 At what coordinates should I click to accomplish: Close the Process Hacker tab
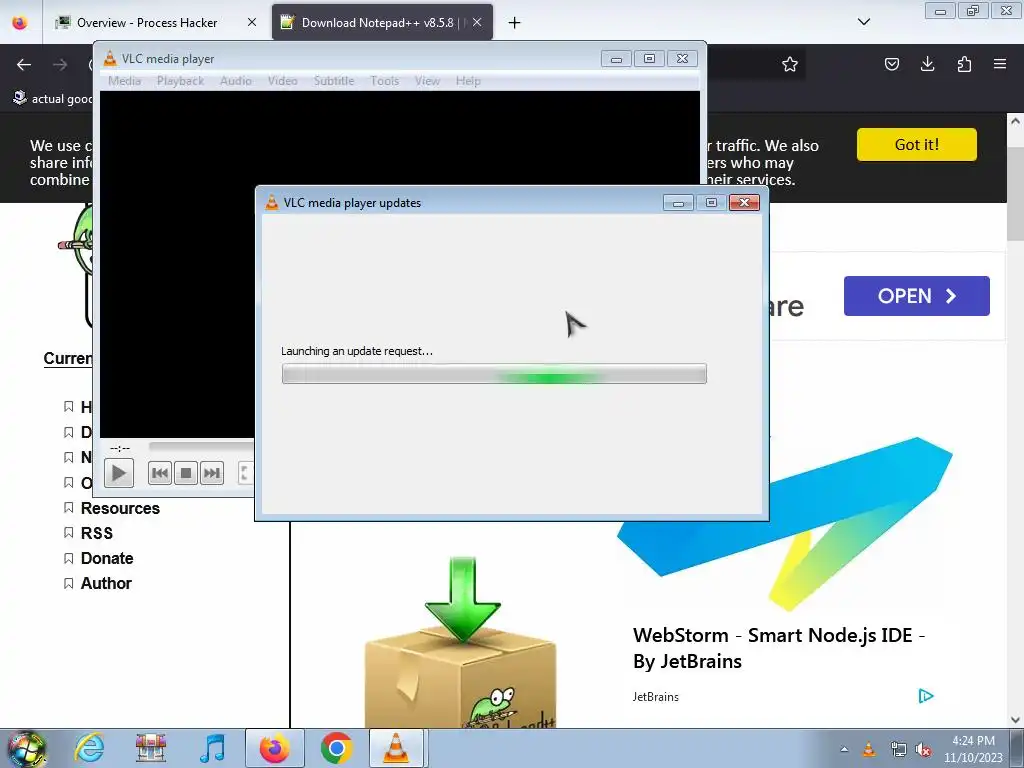[x=251, y=22]
